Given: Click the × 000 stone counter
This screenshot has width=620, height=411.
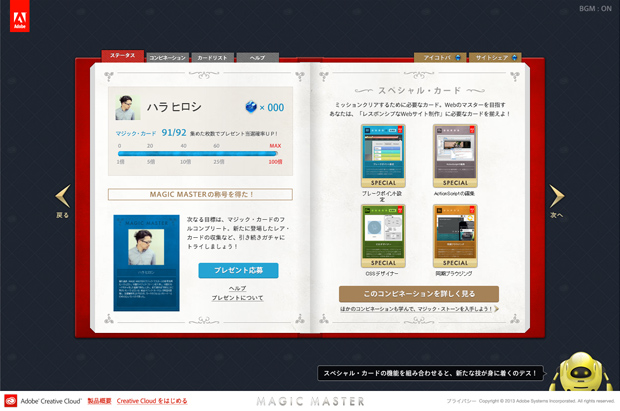Looking at the screenshot, I should coord(272,108).
